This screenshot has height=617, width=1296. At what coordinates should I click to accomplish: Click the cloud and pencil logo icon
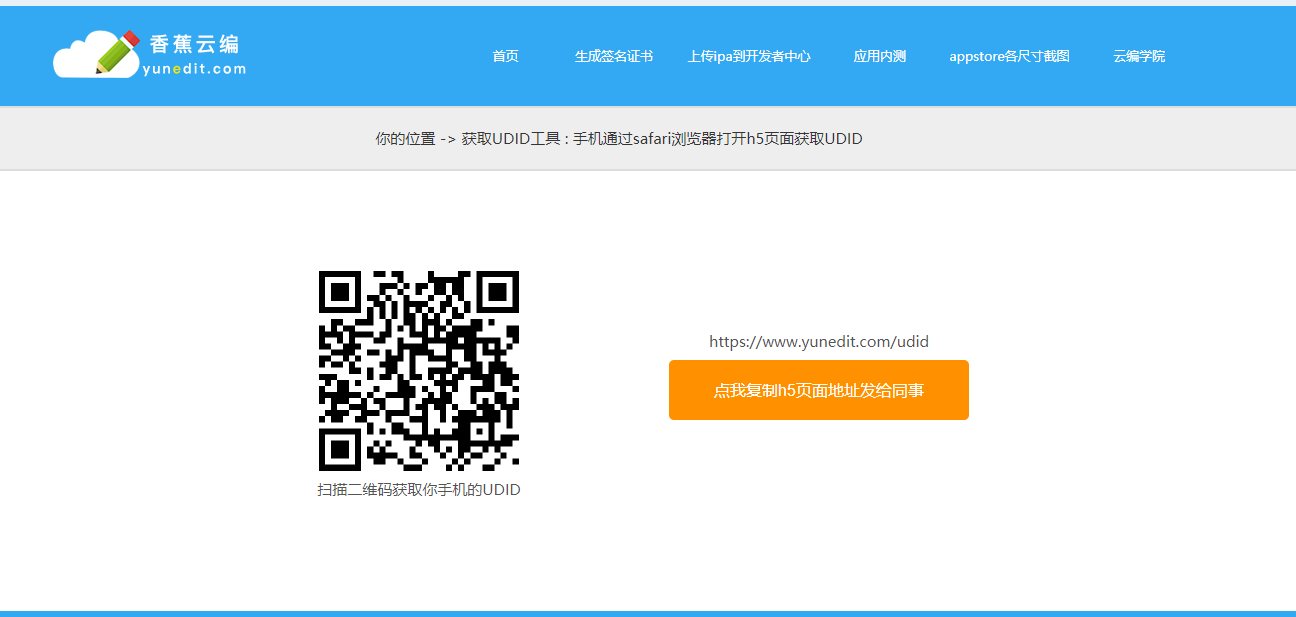96,54
